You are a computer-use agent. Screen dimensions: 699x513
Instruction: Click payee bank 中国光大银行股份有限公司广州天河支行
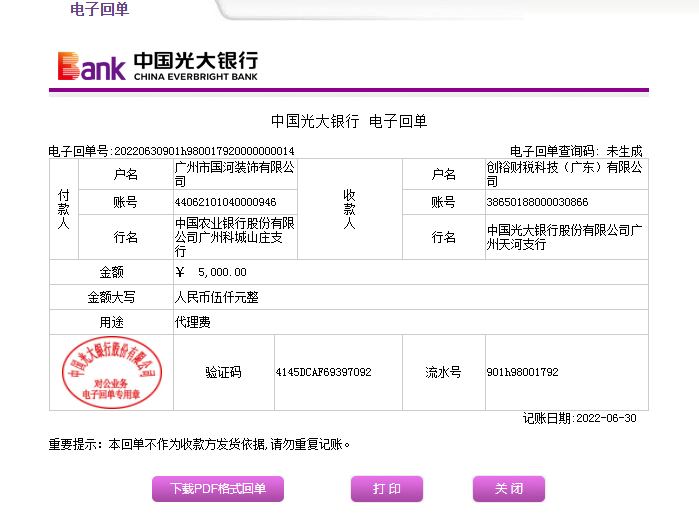564,237
